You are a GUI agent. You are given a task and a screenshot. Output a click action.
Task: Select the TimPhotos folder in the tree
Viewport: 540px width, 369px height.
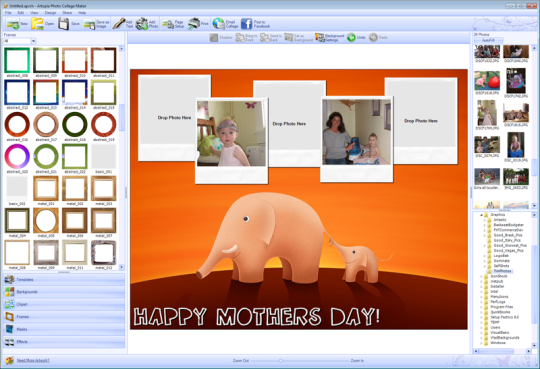point(502,271)
